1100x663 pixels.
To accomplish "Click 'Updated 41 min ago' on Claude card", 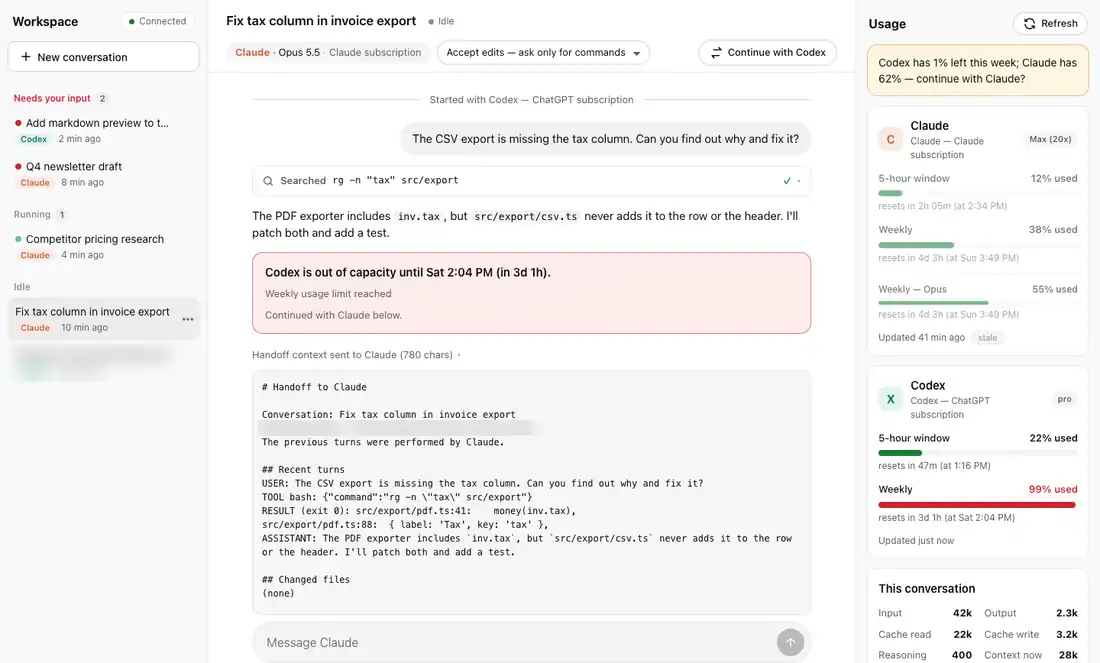I will [x=921, y=337].
